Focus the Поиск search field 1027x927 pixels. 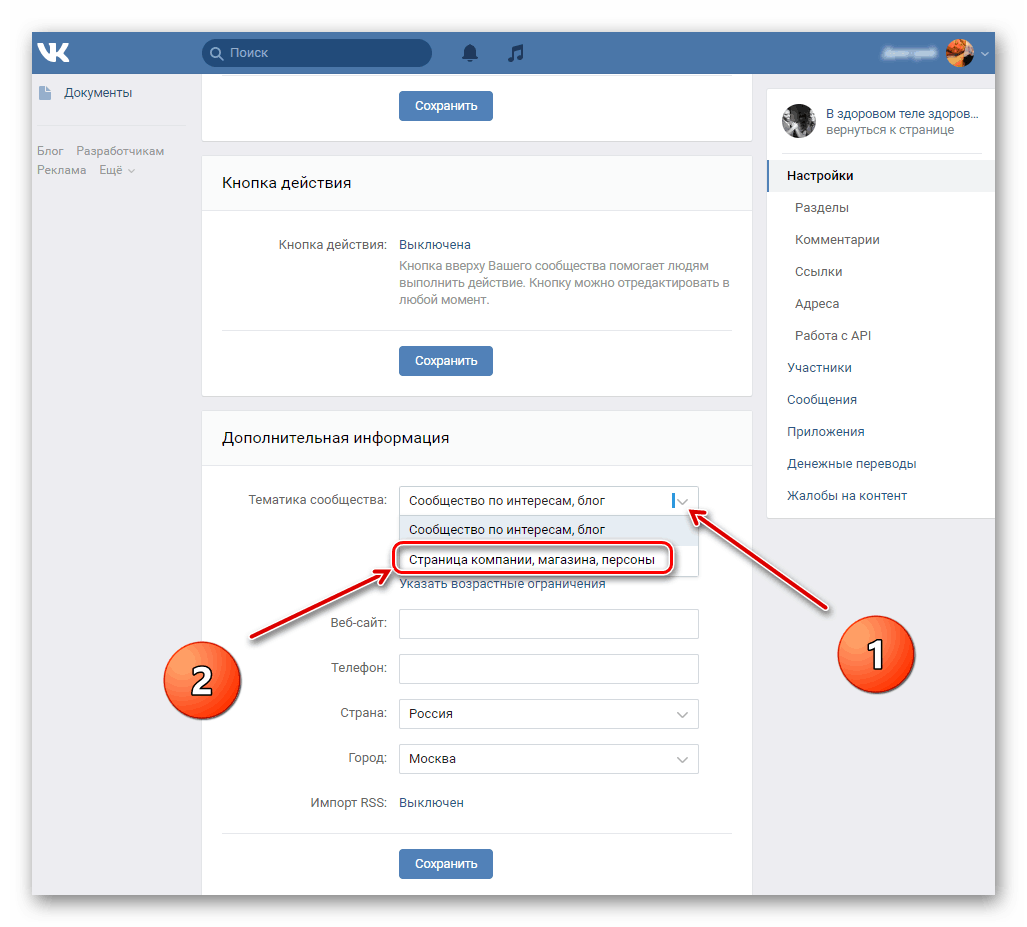pyautogui.click(x=317, y=53)
